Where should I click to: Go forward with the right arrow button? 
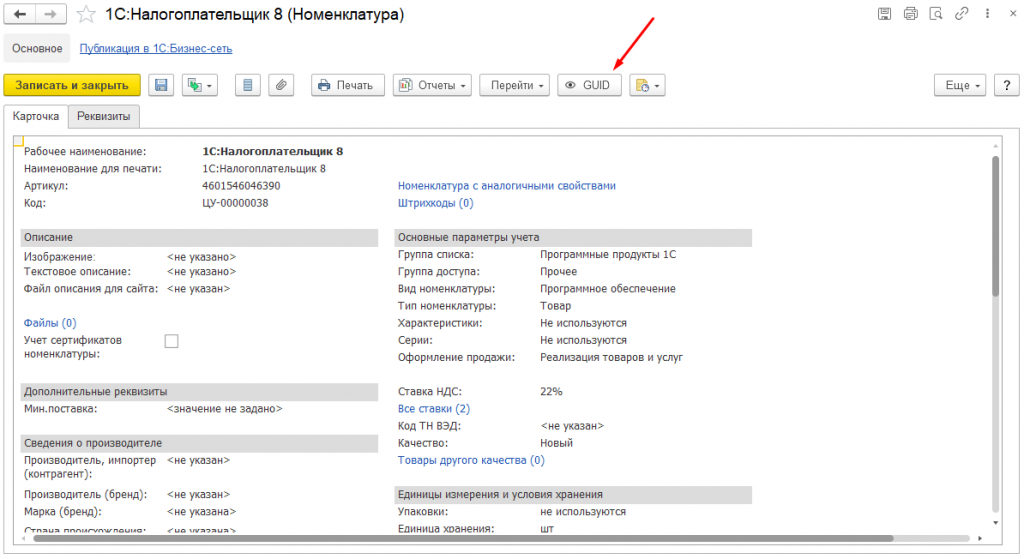click(x=51, y=14)
